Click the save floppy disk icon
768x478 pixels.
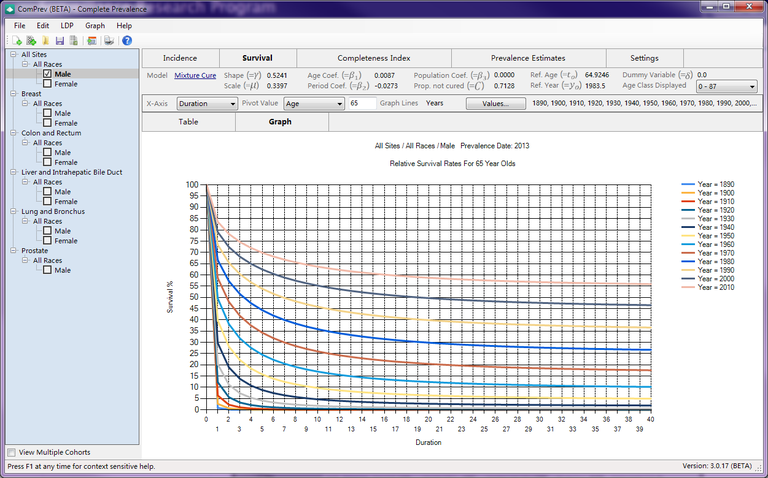pyautogui.click(x=60, y=40)
